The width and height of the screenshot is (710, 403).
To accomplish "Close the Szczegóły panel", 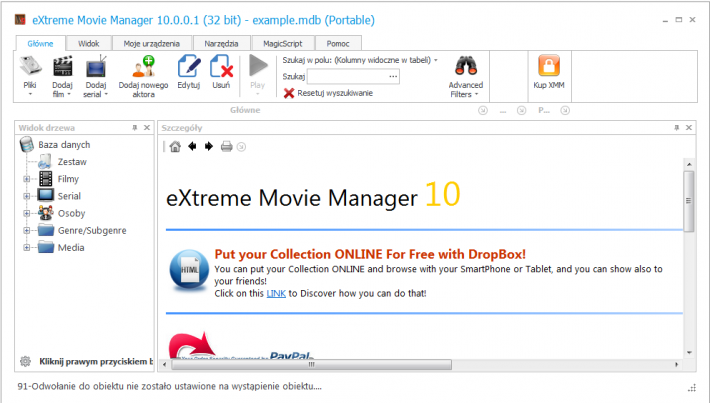I will 689,128.
